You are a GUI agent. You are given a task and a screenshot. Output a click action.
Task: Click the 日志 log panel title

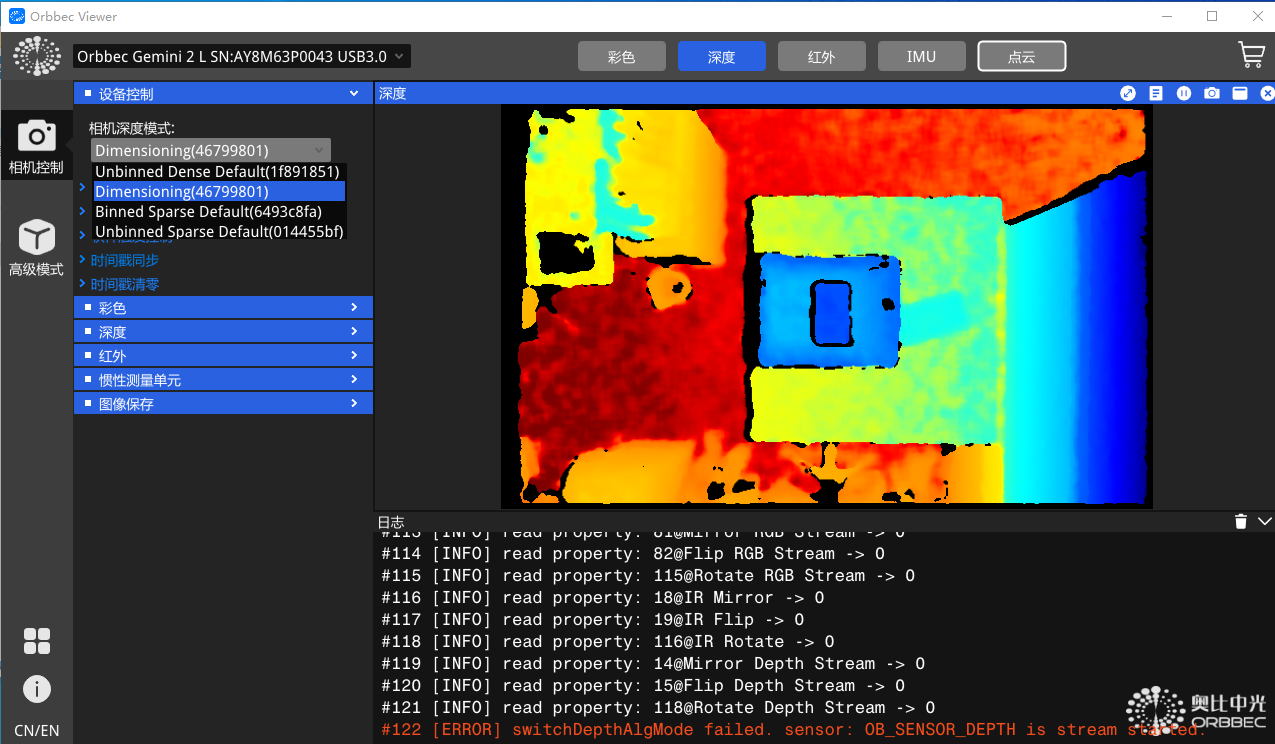tap(391, 522)
